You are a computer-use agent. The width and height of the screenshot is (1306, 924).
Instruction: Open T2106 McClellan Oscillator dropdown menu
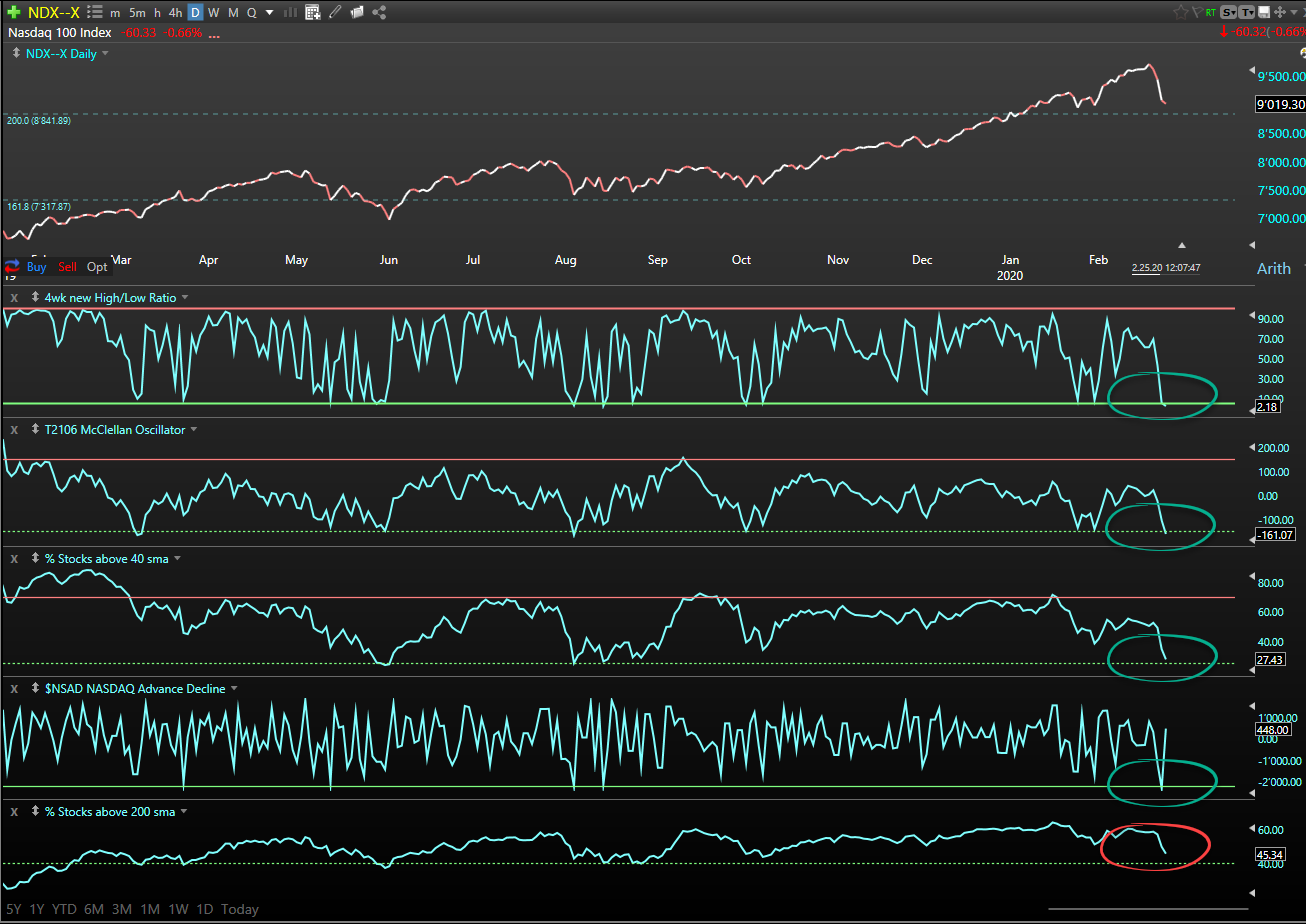tap(194, 430)
